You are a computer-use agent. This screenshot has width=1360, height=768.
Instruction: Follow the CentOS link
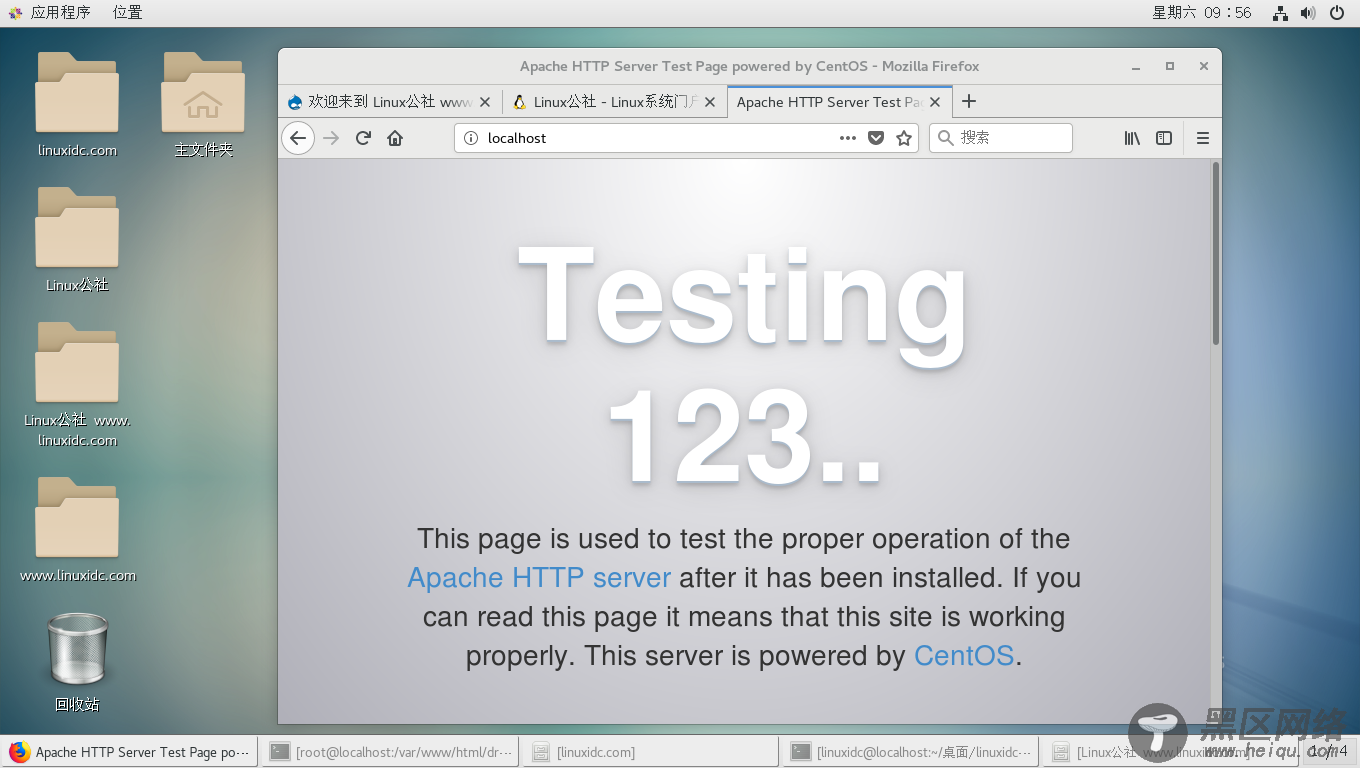click(x=964, y=656)
